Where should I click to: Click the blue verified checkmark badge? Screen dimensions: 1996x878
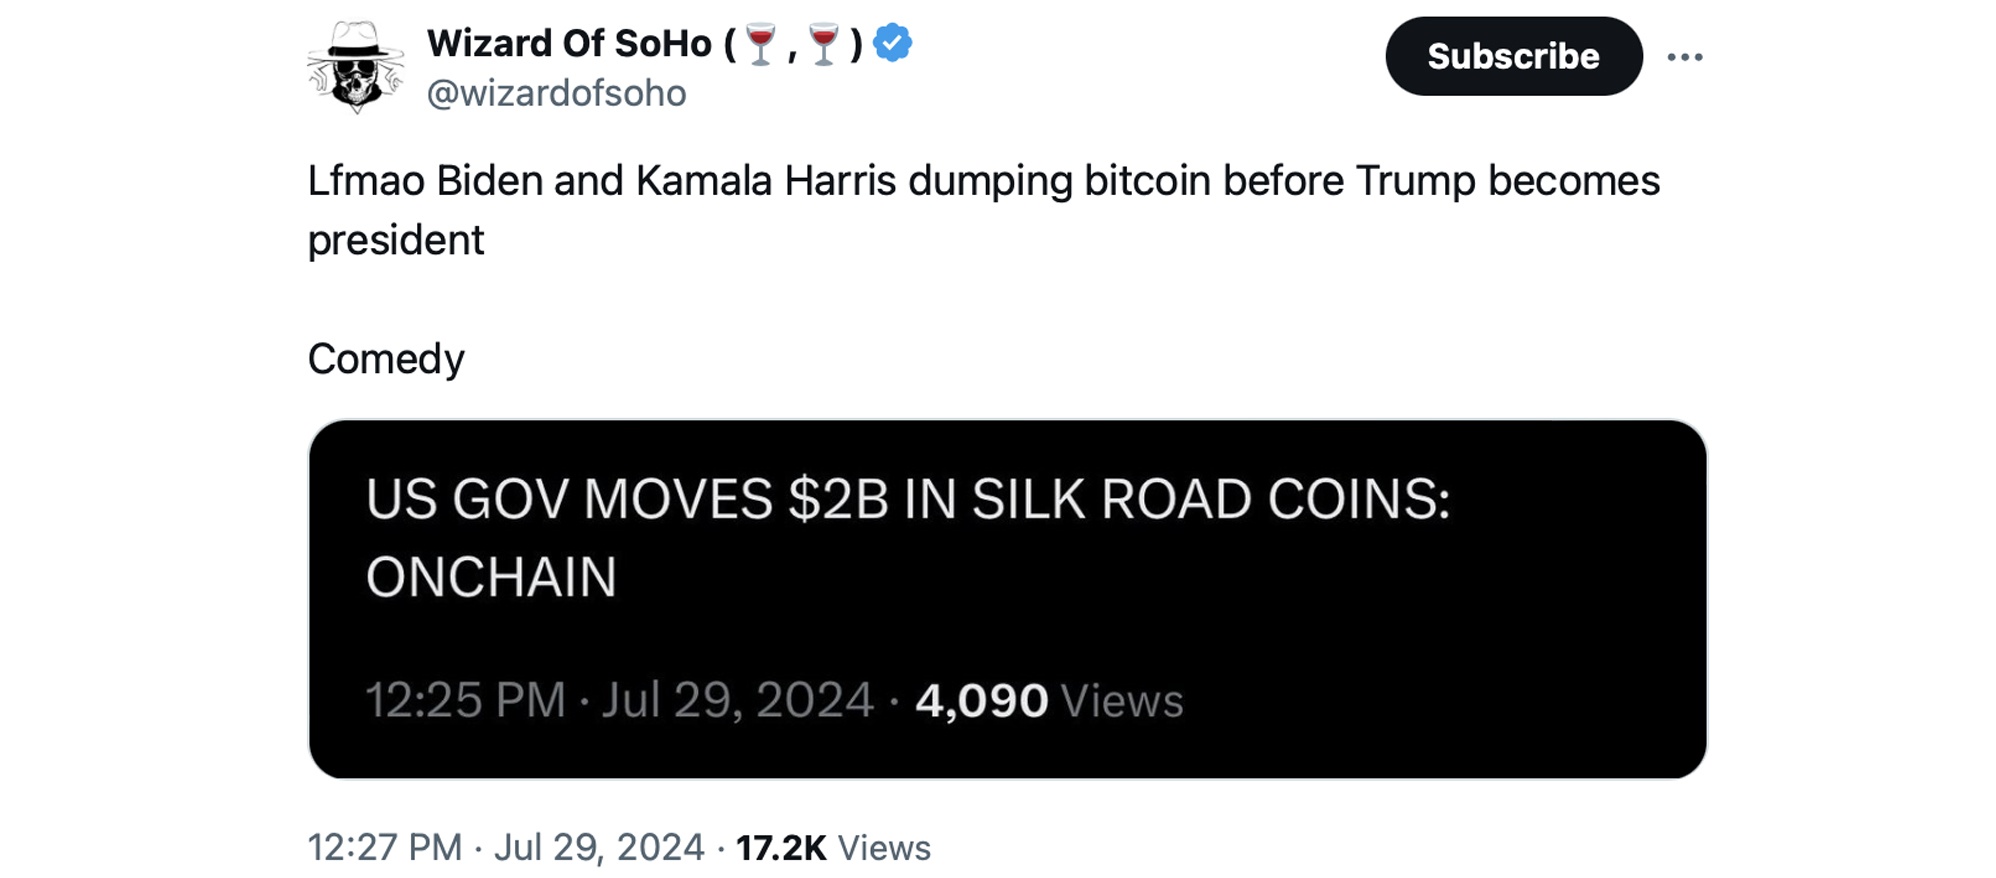[892, 44]
